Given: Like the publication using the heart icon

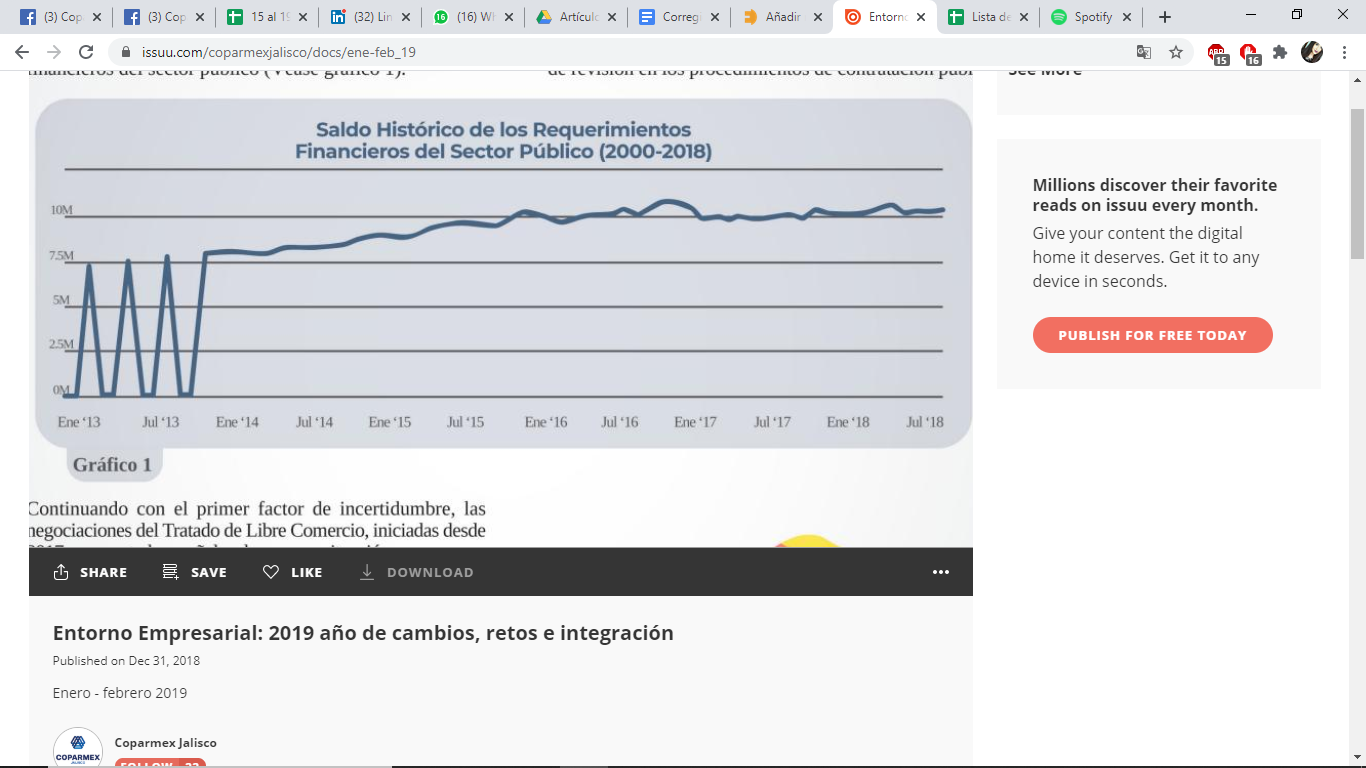Looking at the screenshot, I should [271, 572].
